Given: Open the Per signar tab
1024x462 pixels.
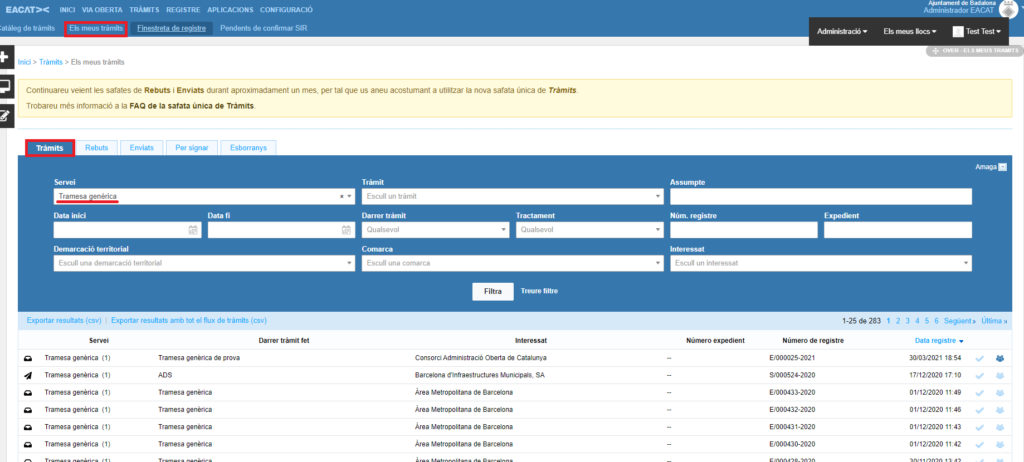Looking at the screenshot, I should click(x=192, y=148).
